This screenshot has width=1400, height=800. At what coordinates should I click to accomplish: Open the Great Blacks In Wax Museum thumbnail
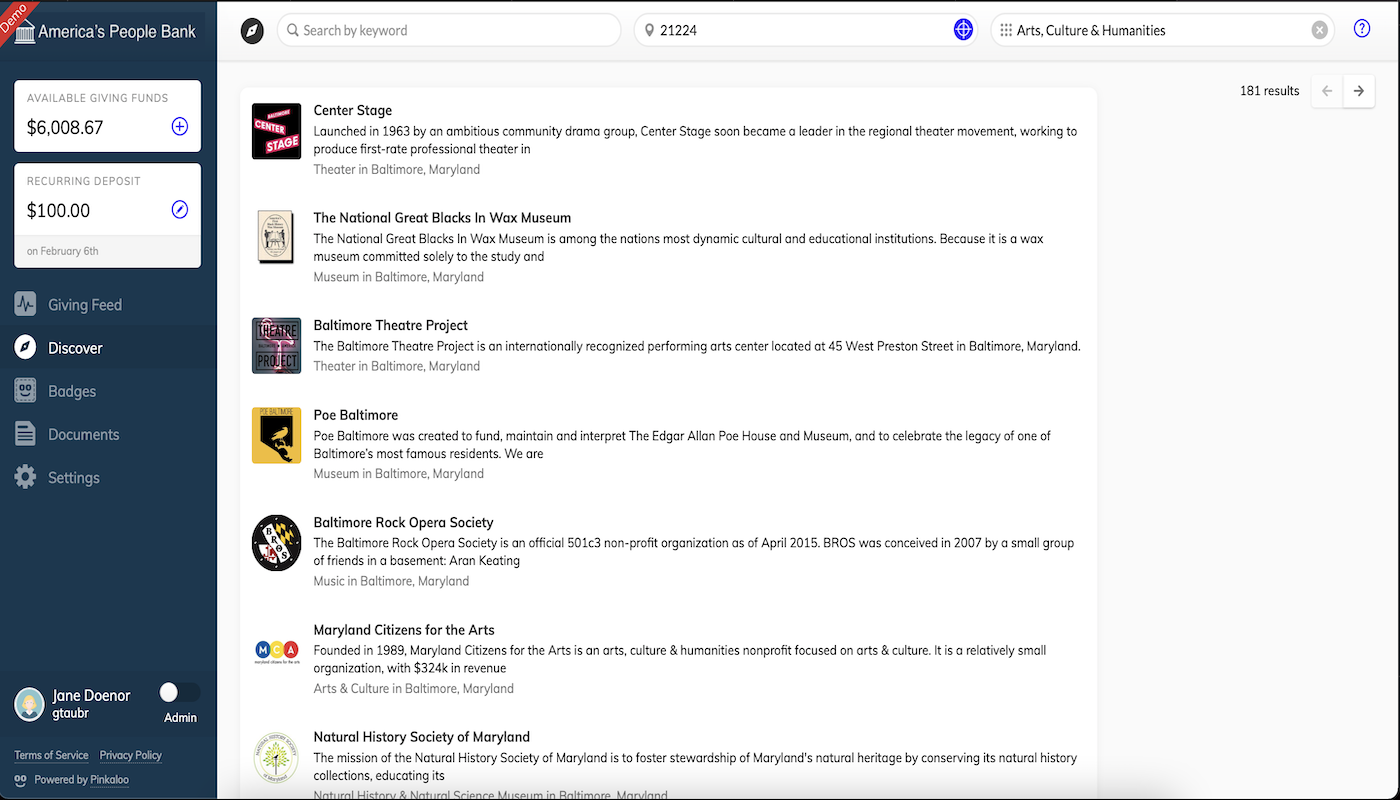coord(276,237)
